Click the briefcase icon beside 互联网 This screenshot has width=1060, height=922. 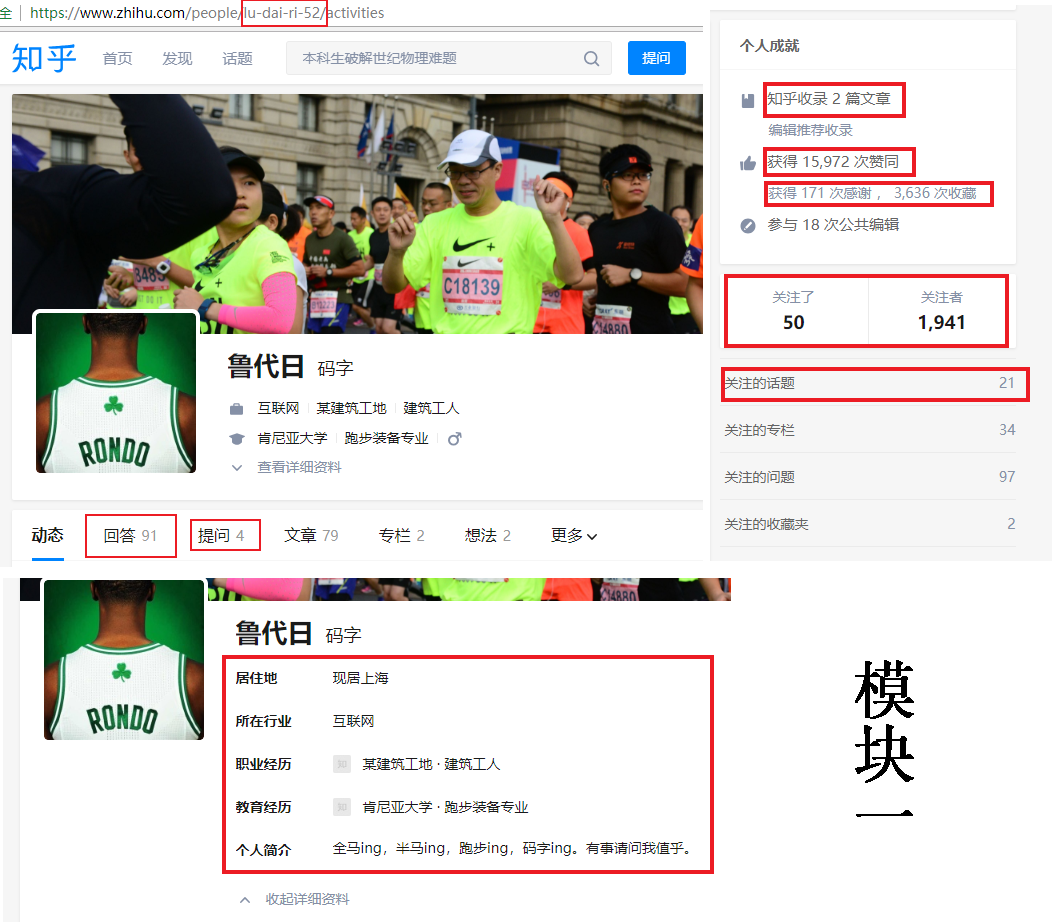(237, 408)
